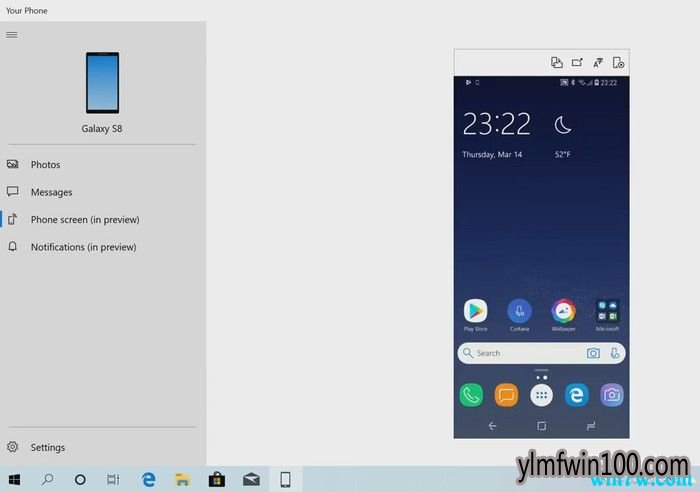Open Microsoft Edge on the phone dock

(x=576, y=395)
